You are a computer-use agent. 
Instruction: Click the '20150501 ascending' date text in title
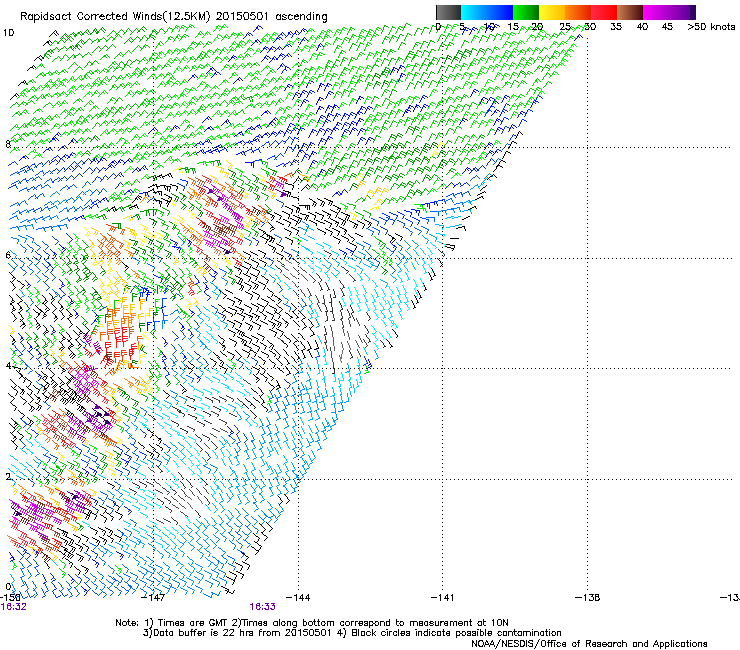(271, 16)
